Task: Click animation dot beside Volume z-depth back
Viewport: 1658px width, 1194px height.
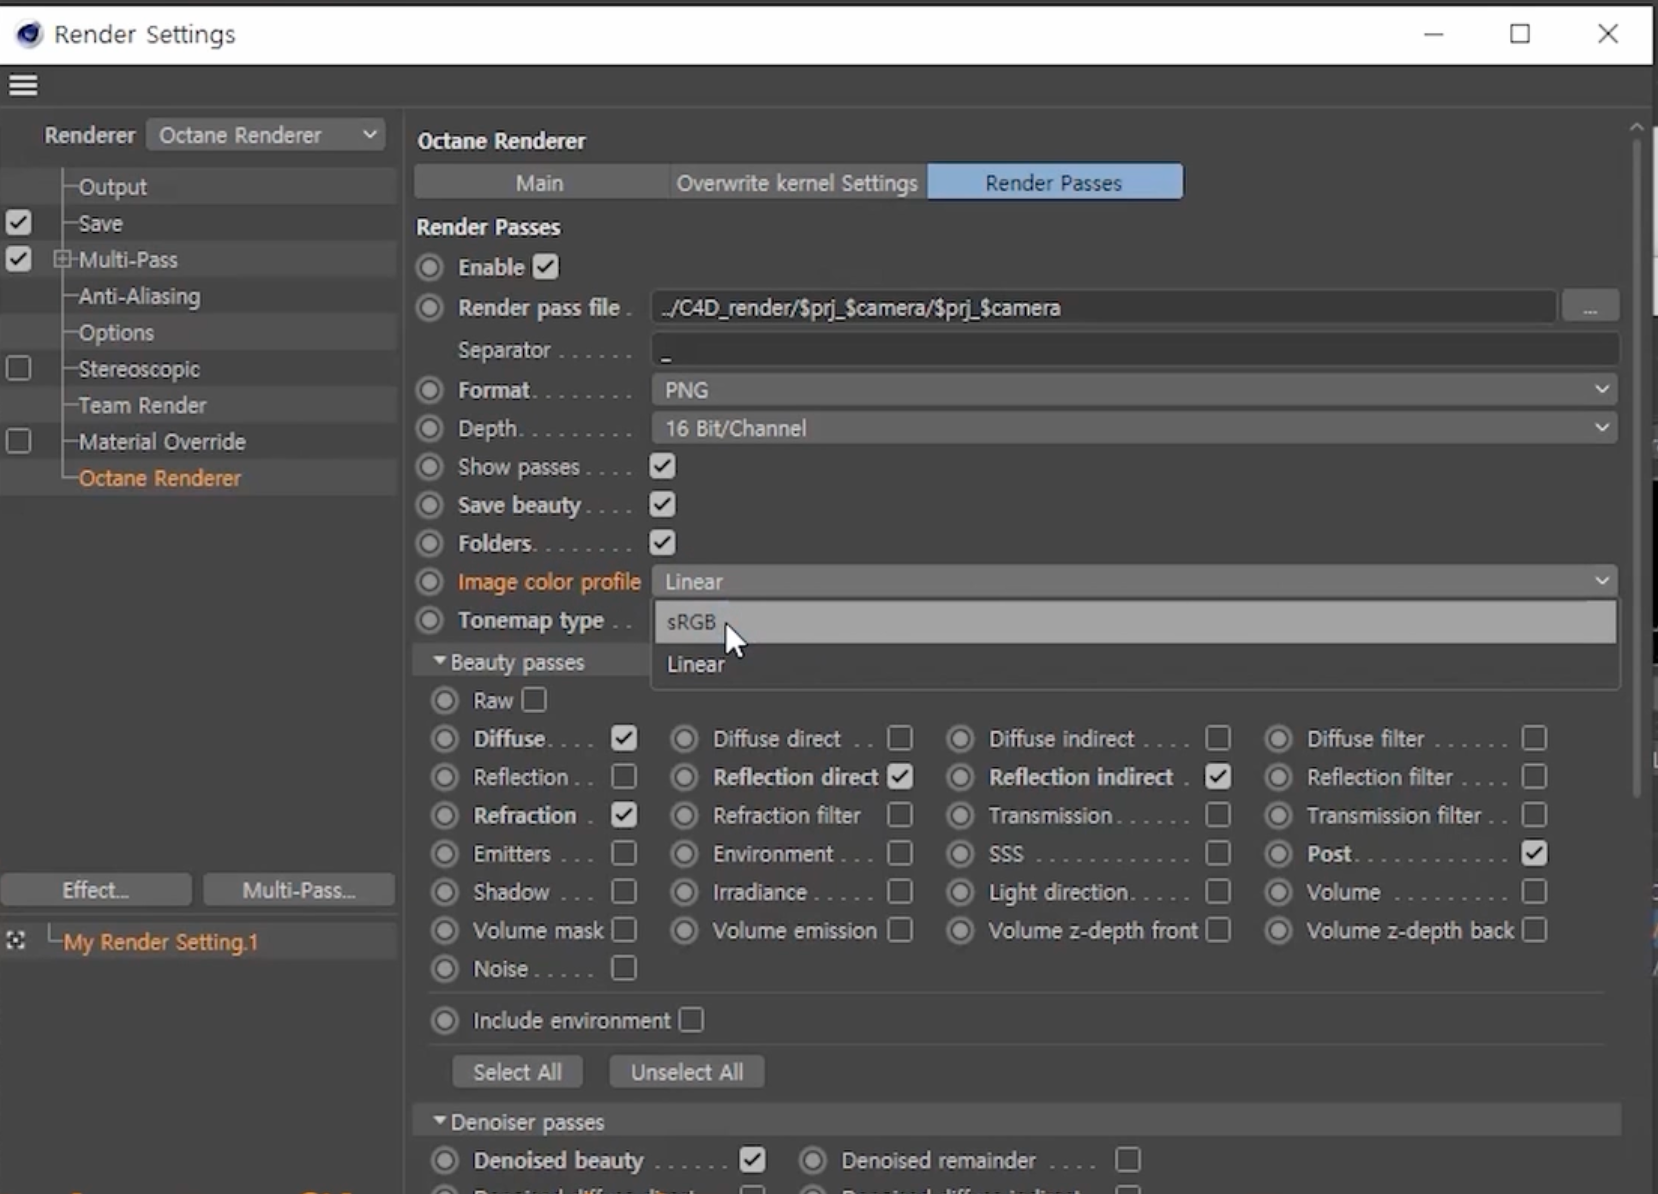Action: click(x=1279, y=930)
